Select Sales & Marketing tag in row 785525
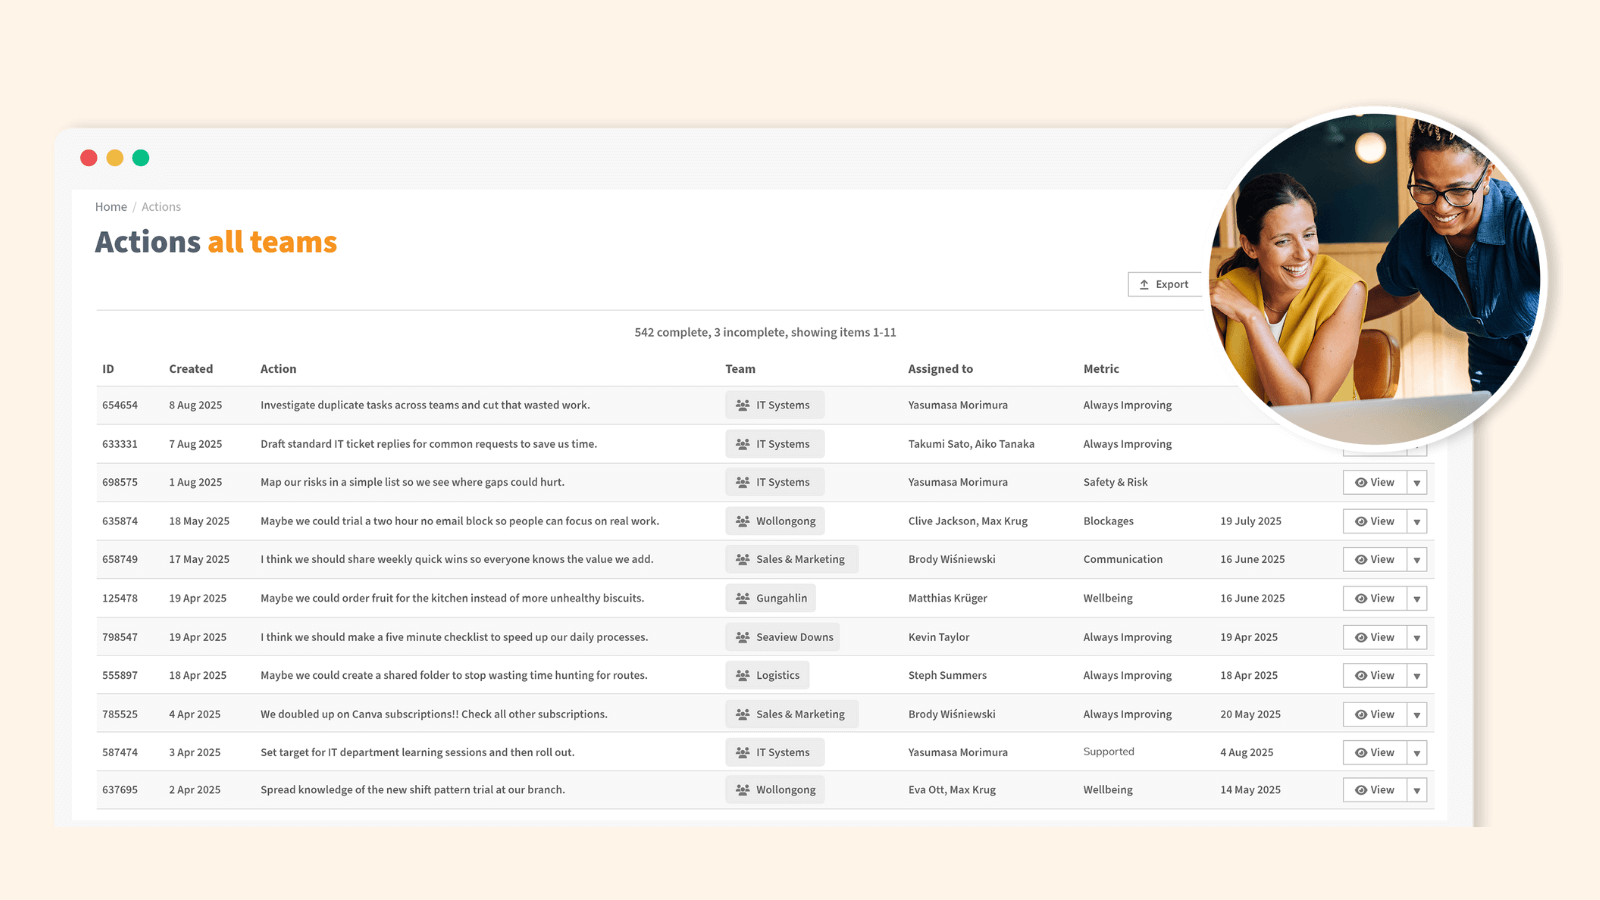The image size is (1600, 900). click(792, 714)
